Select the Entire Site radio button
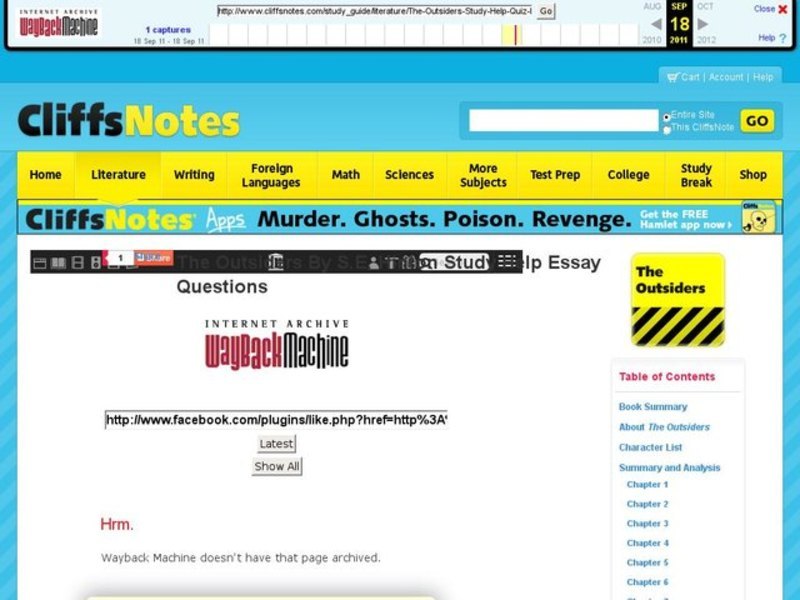800x600 pixels. pos(666,116)
